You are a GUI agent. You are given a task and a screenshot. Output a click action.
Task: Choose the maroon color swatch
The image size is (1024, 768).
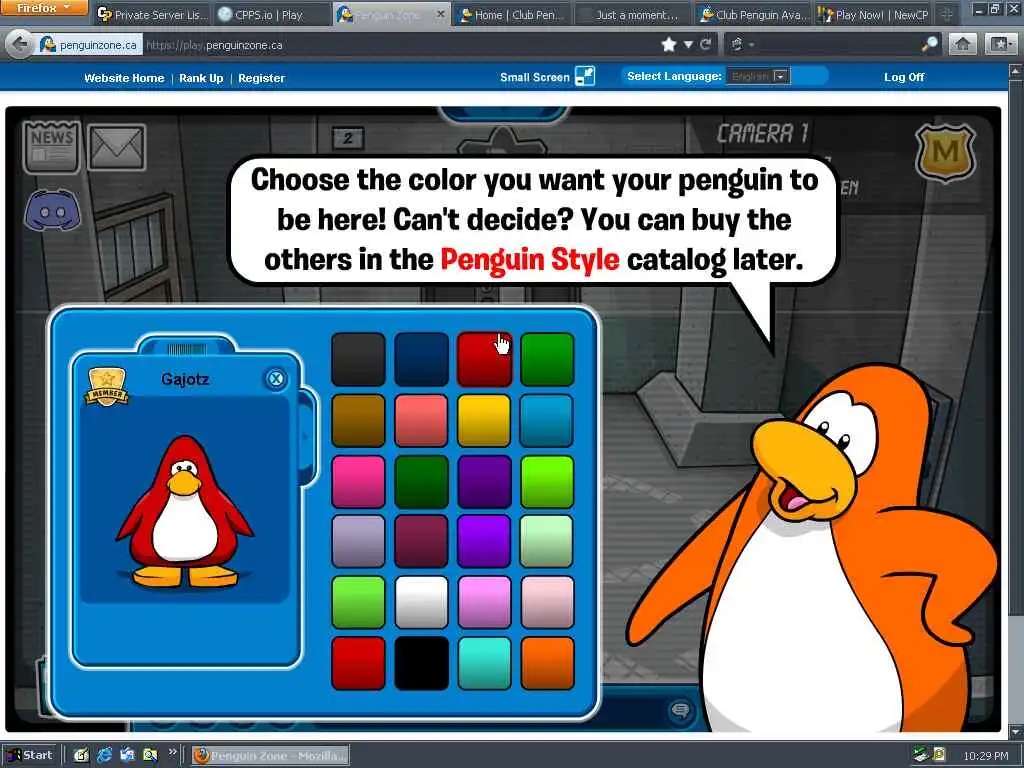point(421,541)
